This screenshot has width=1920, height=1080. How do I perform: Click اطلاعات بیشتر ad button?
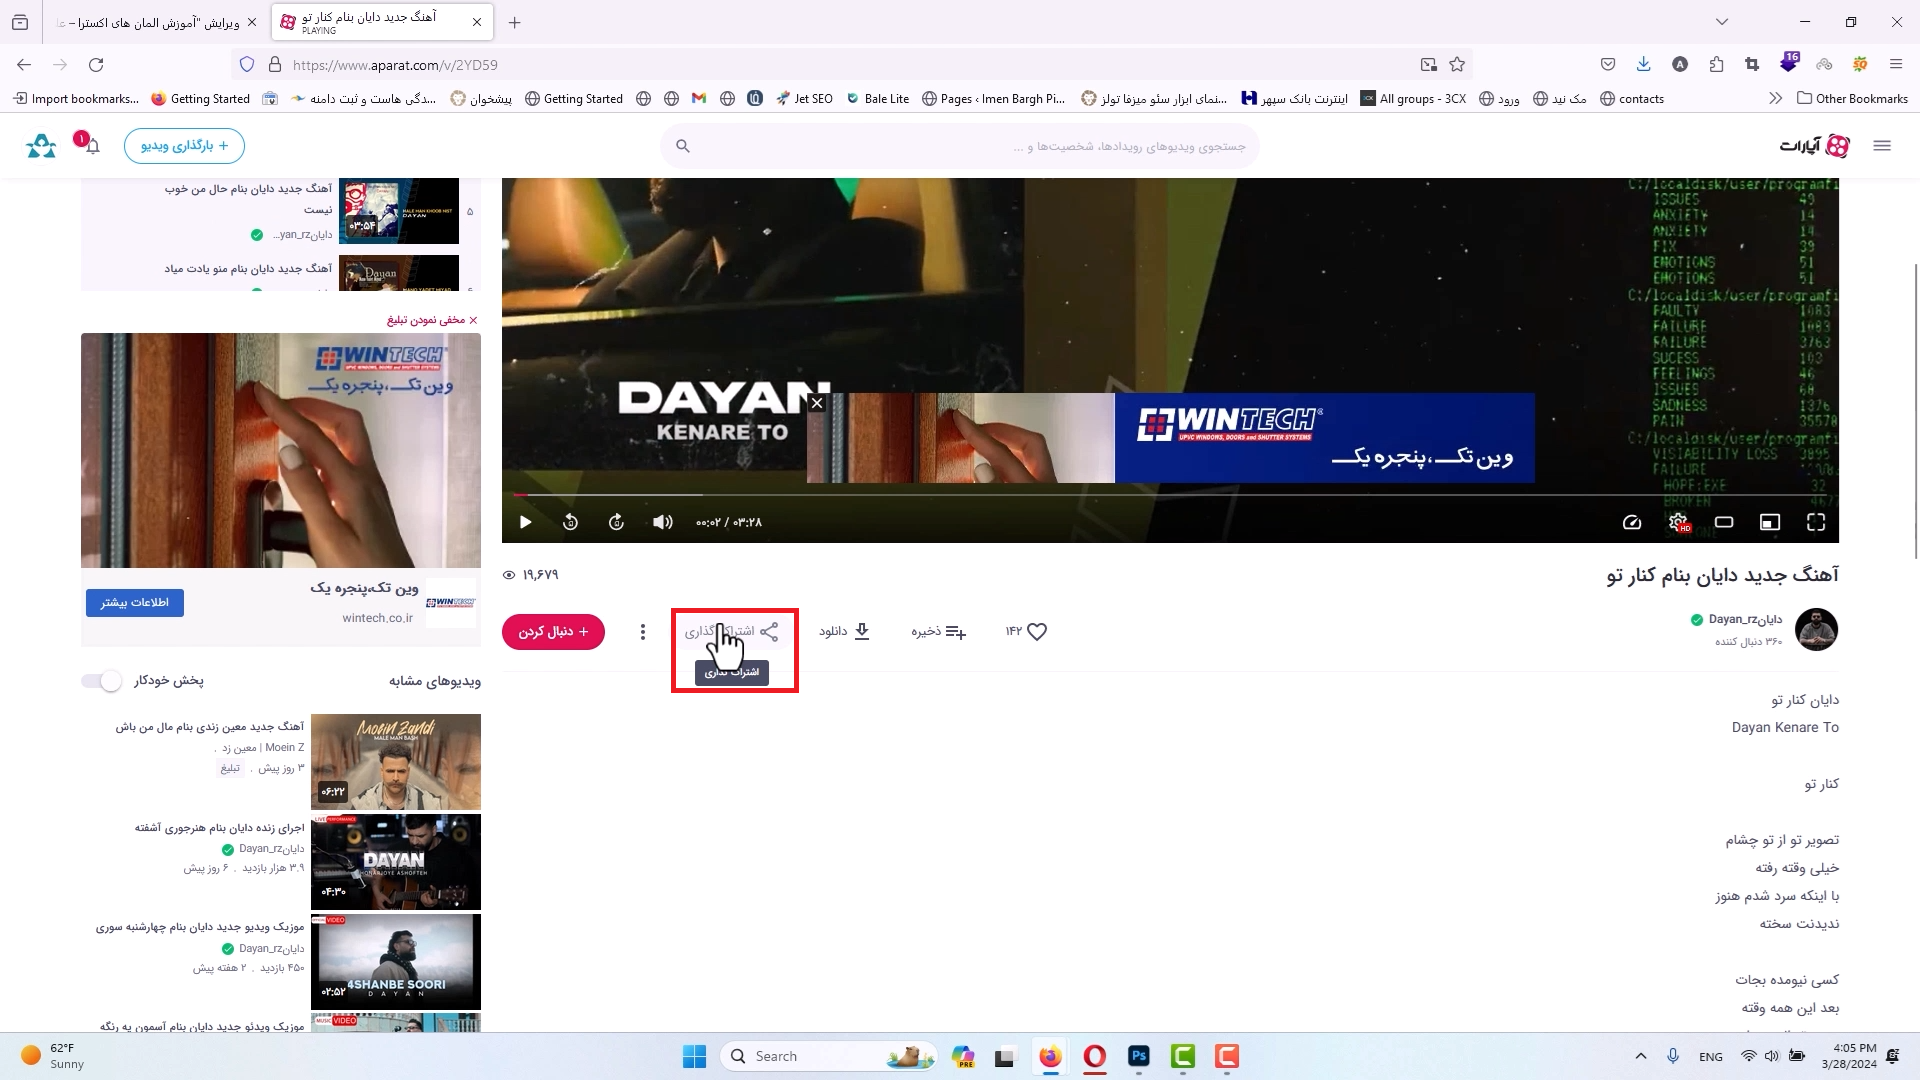[135, 603]
